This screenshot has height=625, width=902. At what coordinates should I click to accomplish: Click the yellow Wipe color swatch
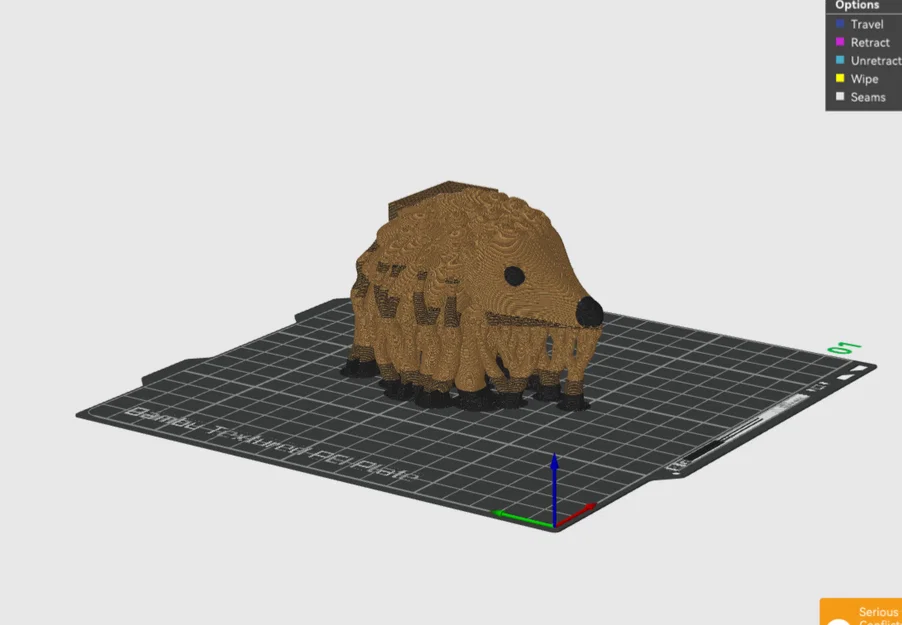pos(840,78)
